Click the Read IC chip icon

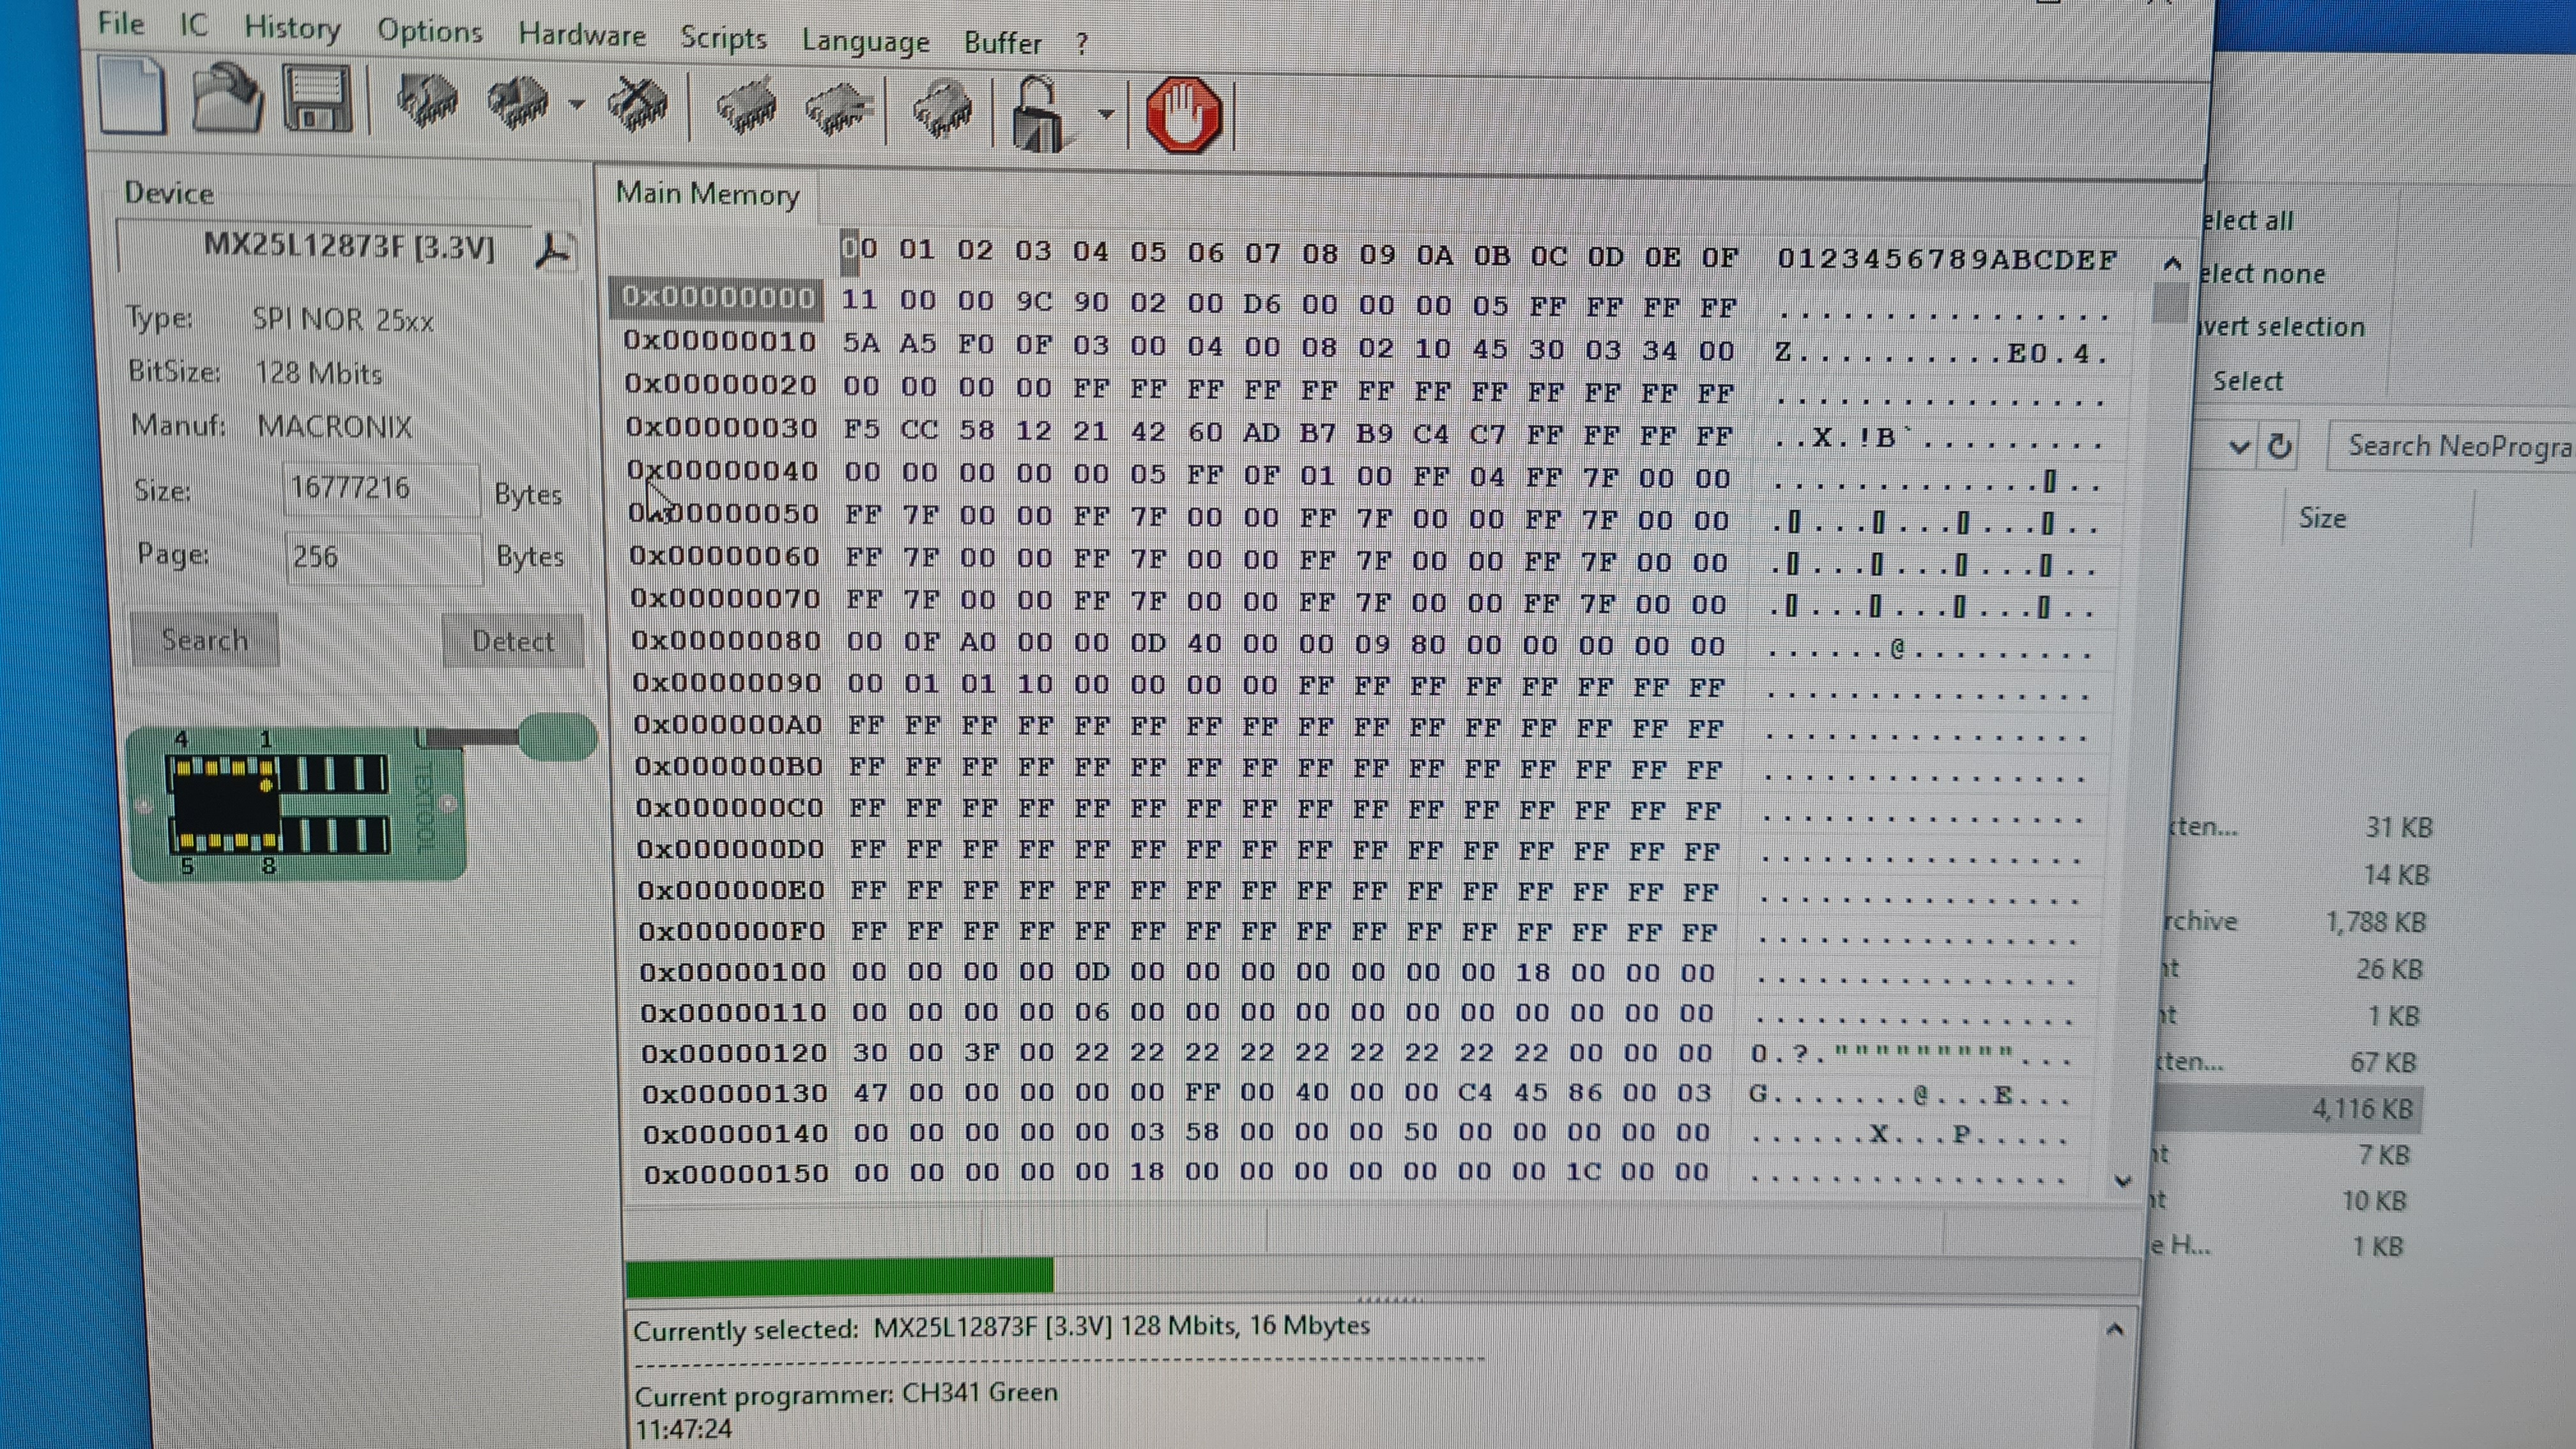pos(428,102)
